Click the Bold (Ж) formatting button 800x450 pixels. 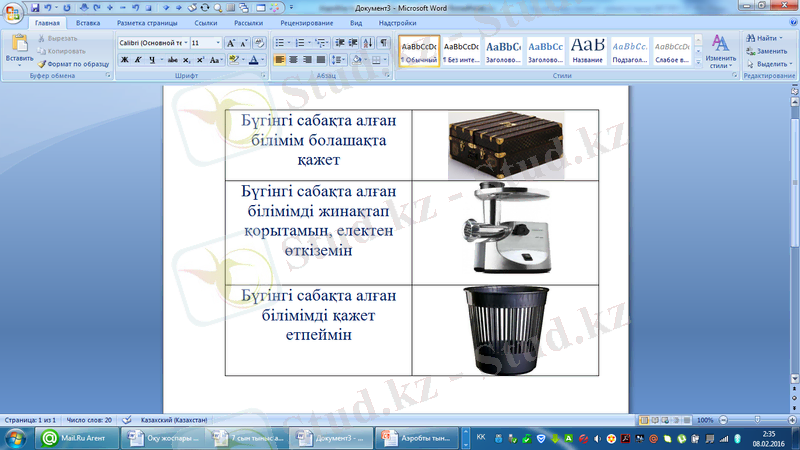point(124,60)
